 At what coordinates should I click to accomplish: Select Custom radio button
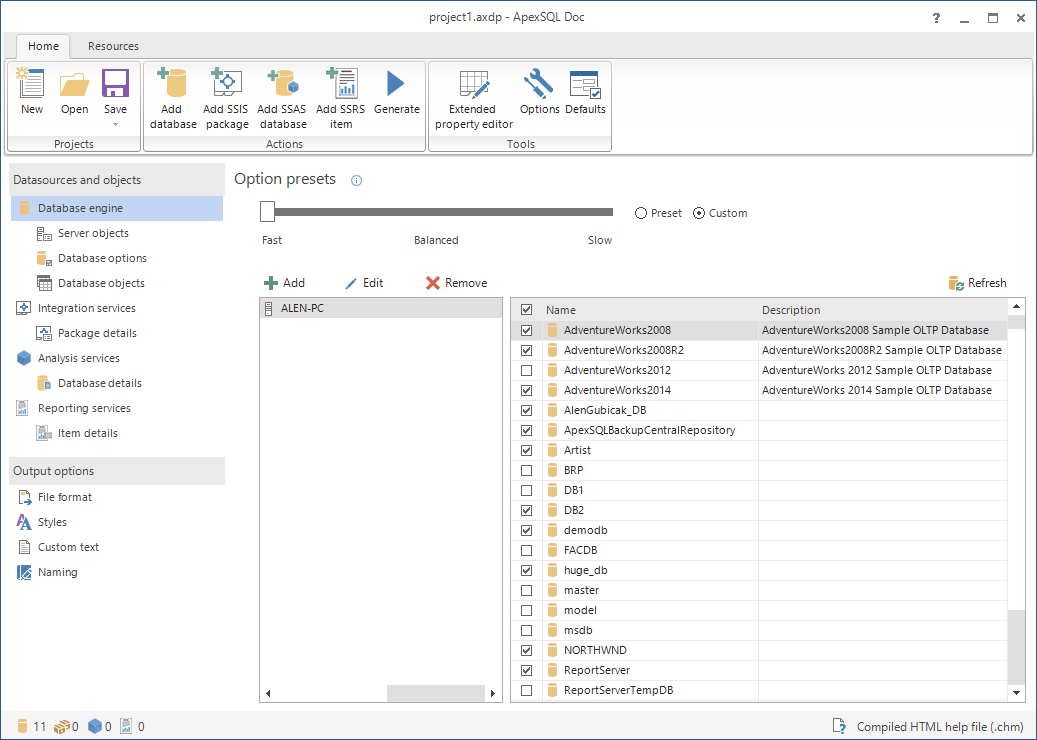pos(698,213)
